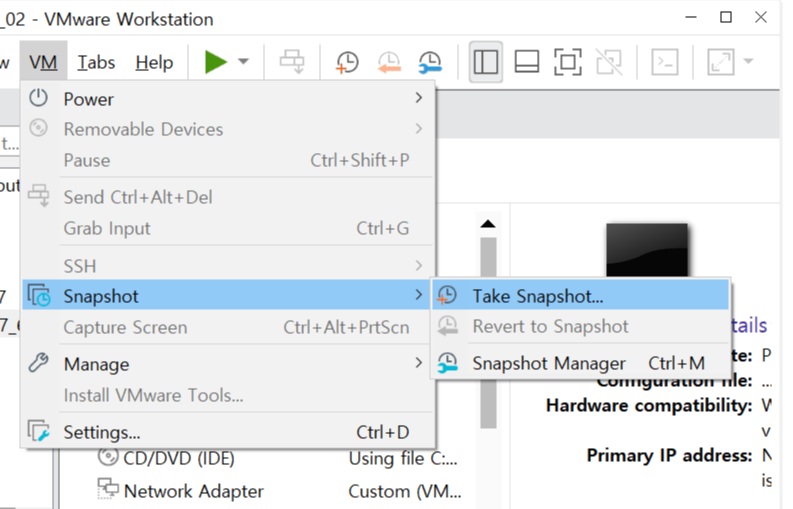This screenshot has height=509, width=793.
Task: Click the console view toolbar icon
Action: (665, 62)
